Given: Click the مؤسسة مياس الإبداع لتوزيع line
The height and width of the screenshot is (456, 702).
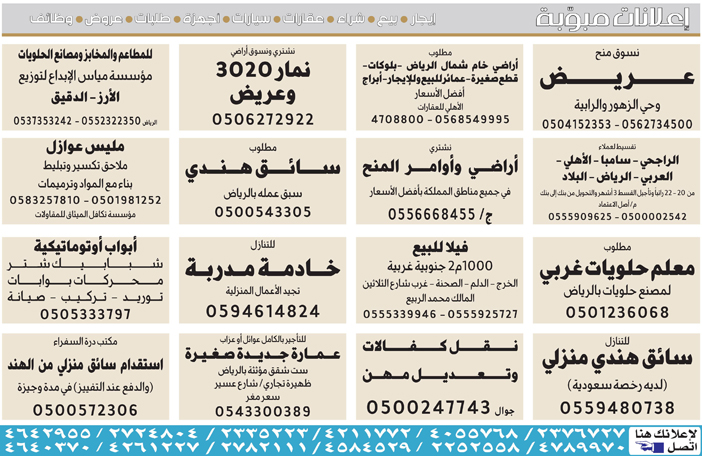Looking at the screenshot, I should [86, 77].
